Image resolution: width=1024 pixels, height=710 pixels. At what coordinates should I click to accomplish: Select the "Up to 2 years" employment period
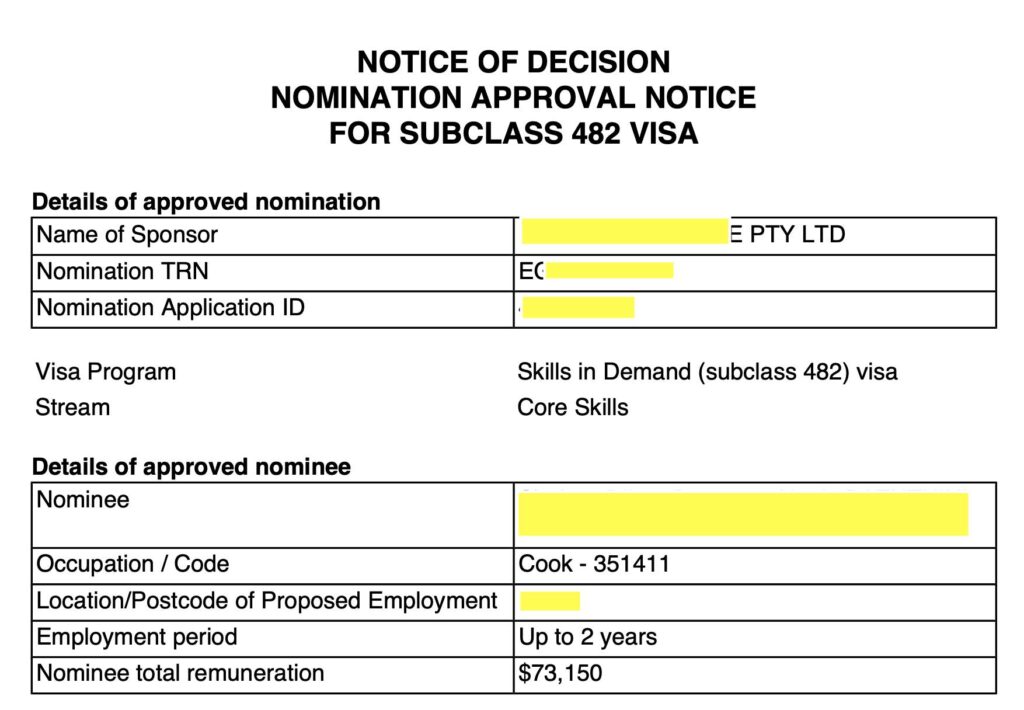pos(588,637)
